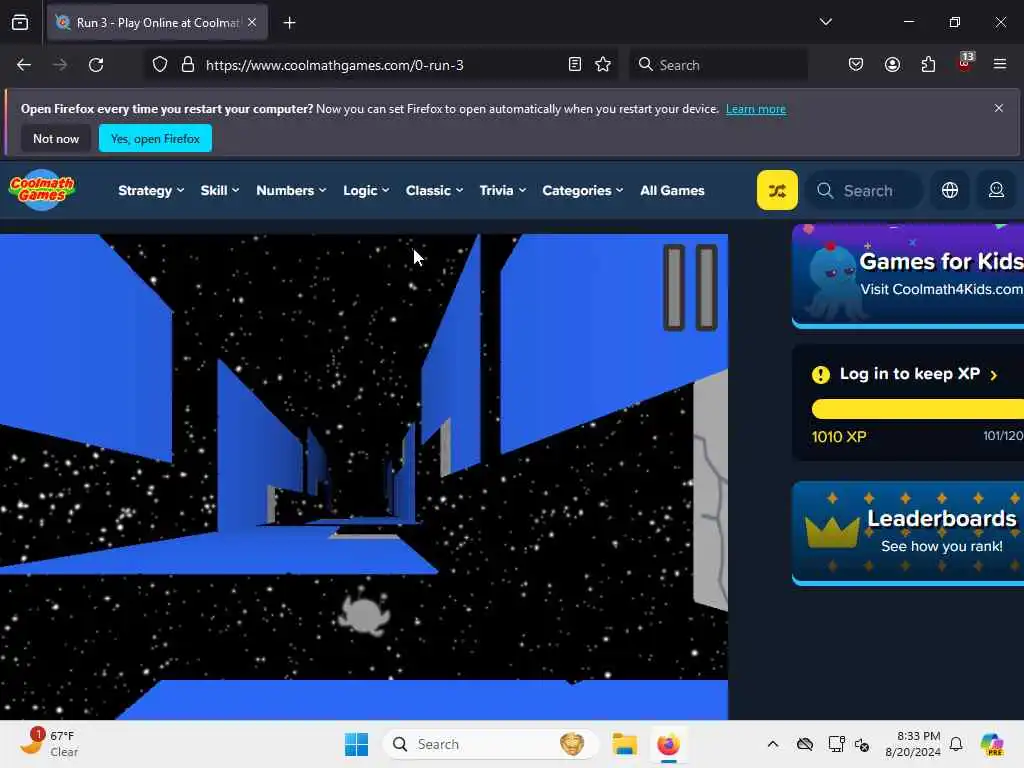Image resolution: width=1024 pixels, height=768 pixels.
Task: Go back to the previous page
Action: click(x=24, y=65)
